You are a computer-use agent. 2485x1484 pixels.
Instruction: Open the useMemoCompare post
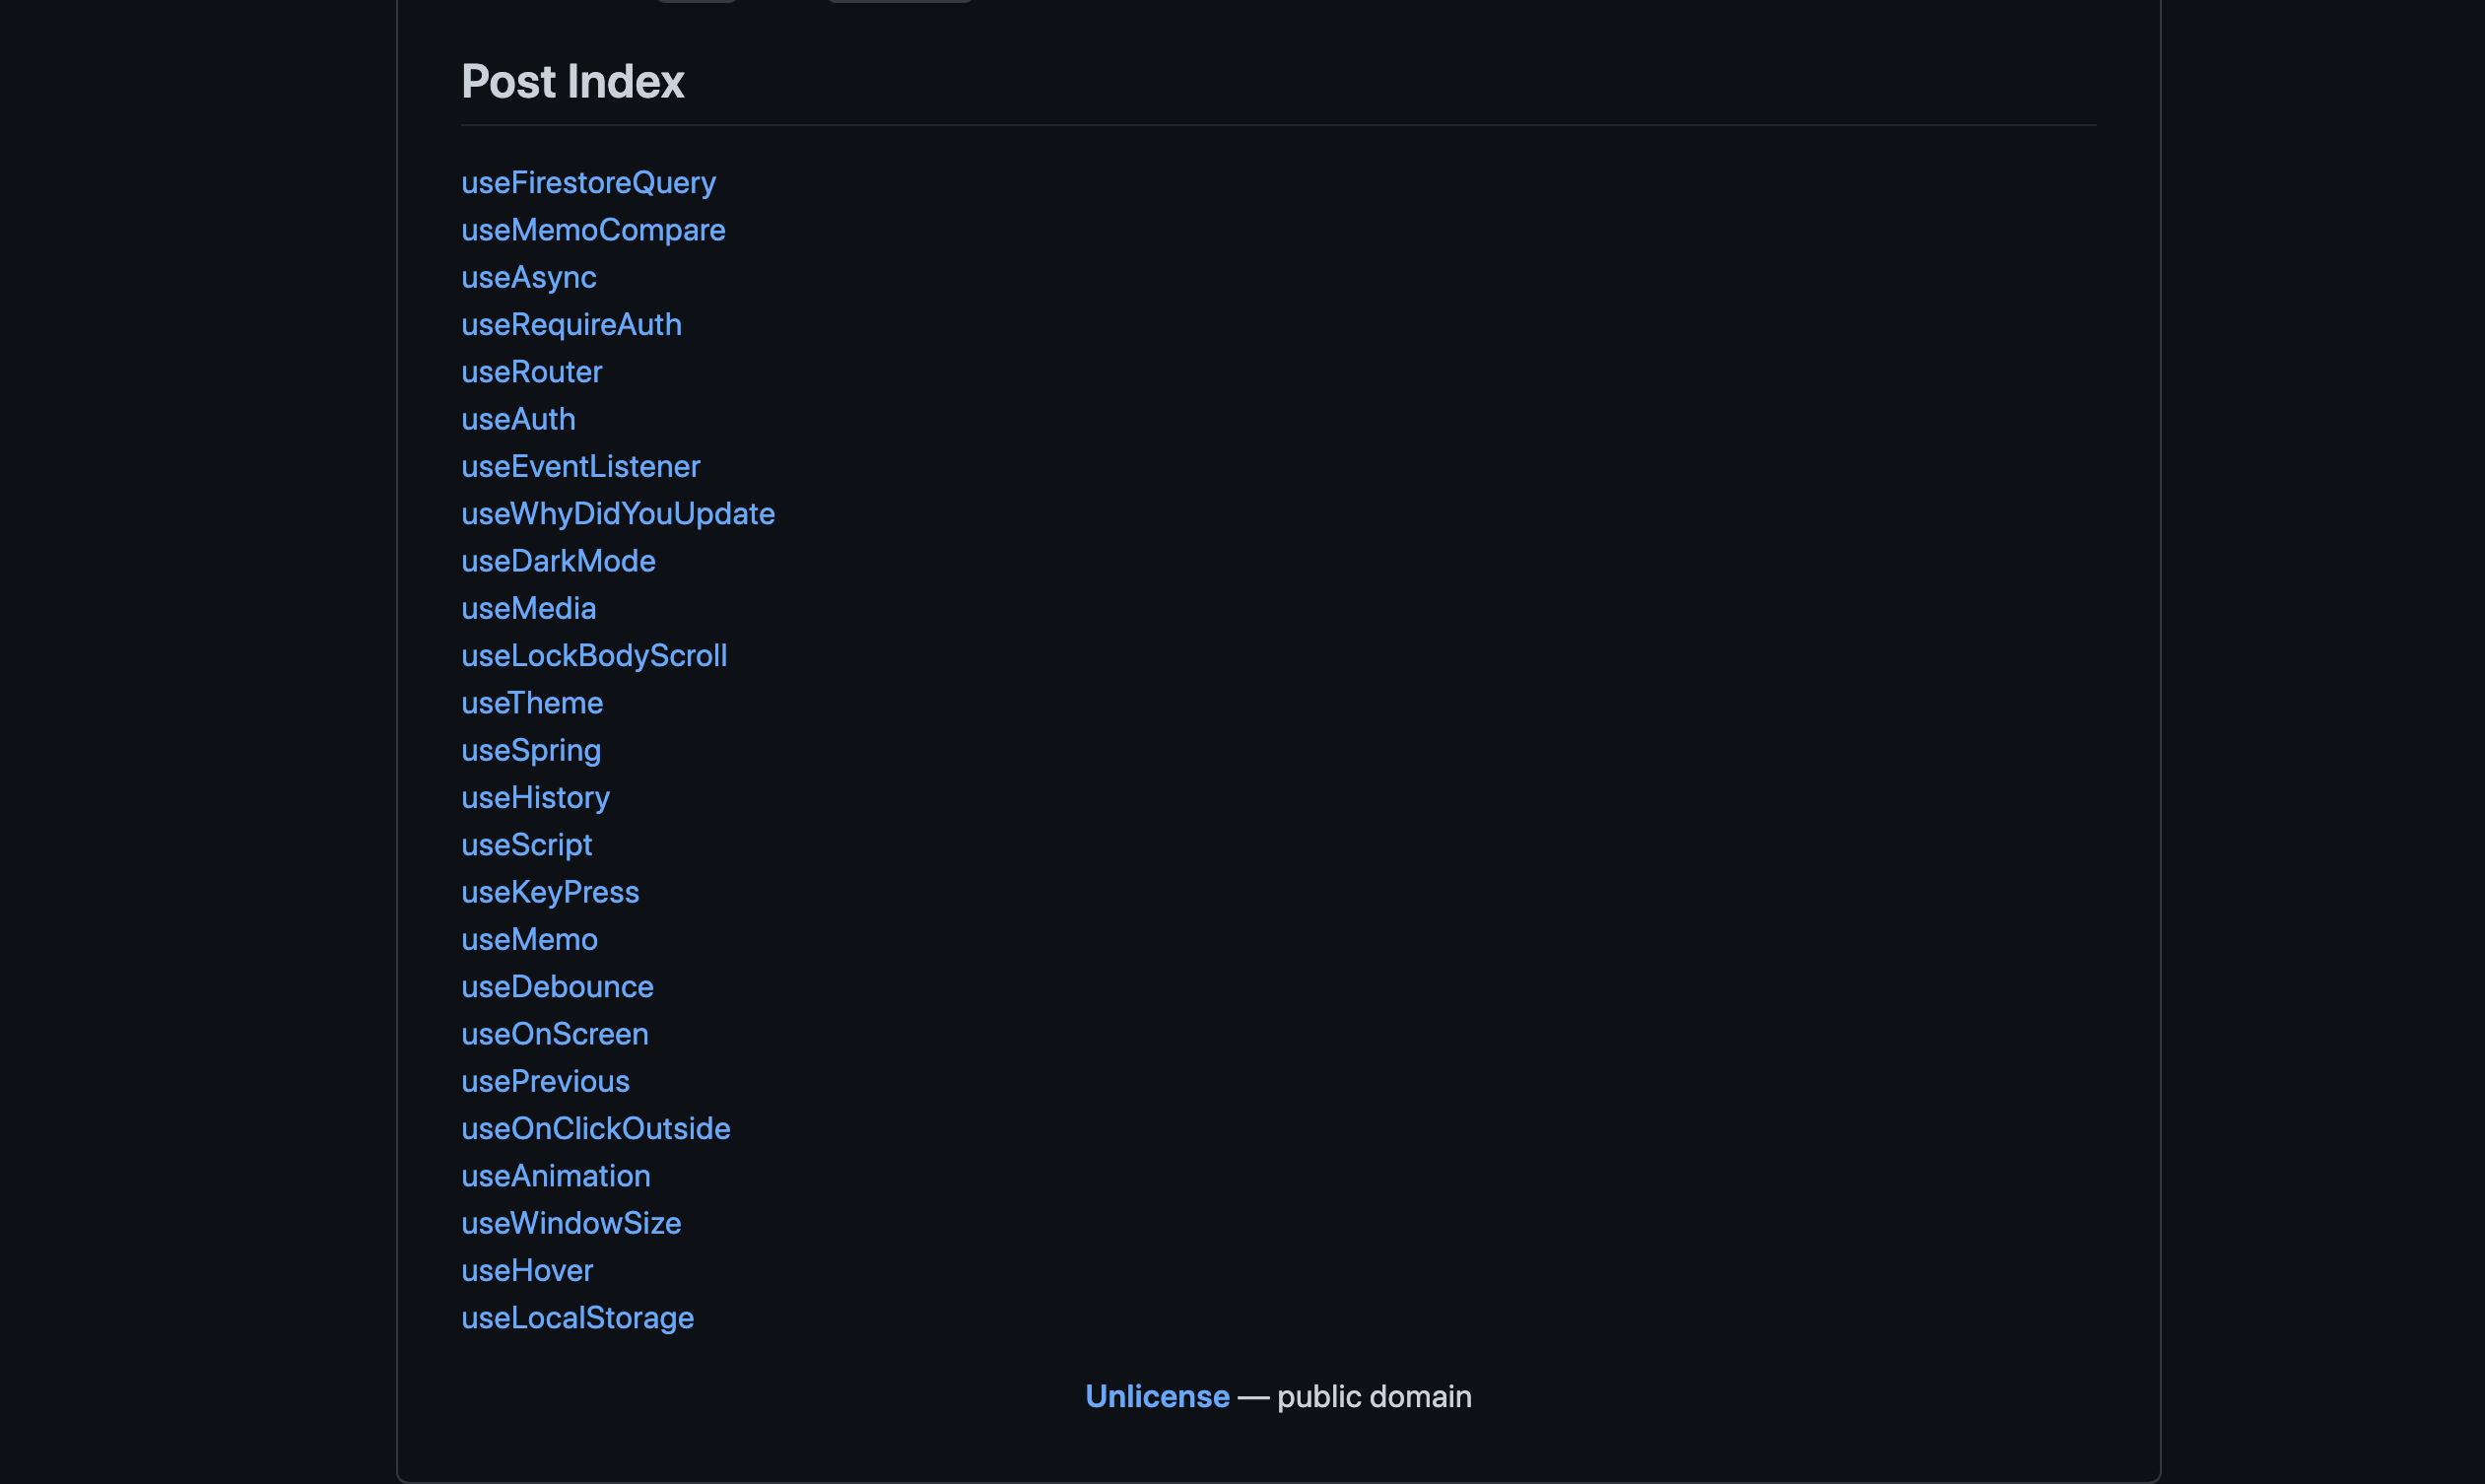pyautogui.click(x=592, y=229)
